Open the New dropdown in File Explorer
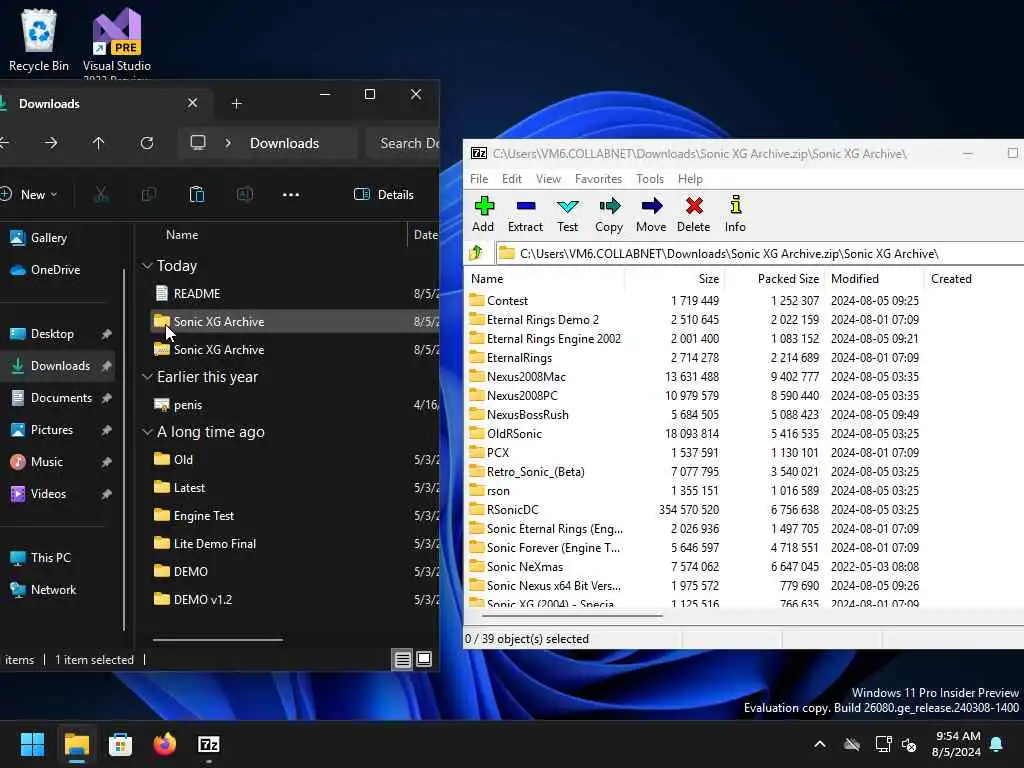The height and width of the screenshot is (768, 1024). pos(29,195)
